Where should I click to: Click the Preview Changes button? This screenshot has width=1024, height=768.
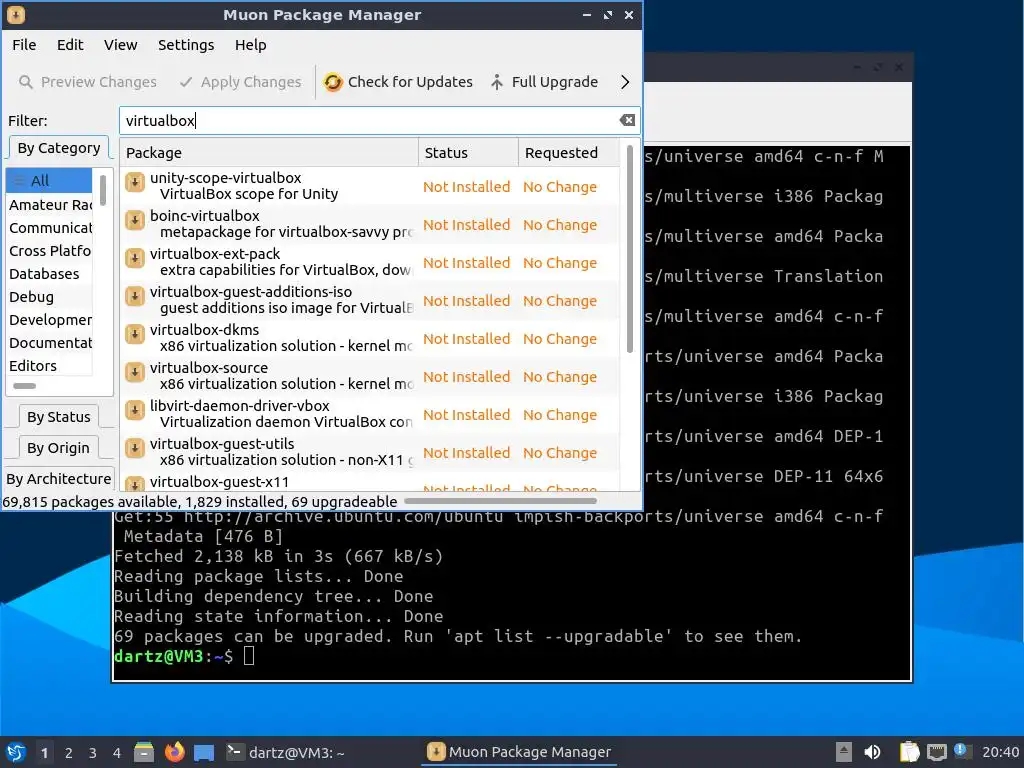88,82
